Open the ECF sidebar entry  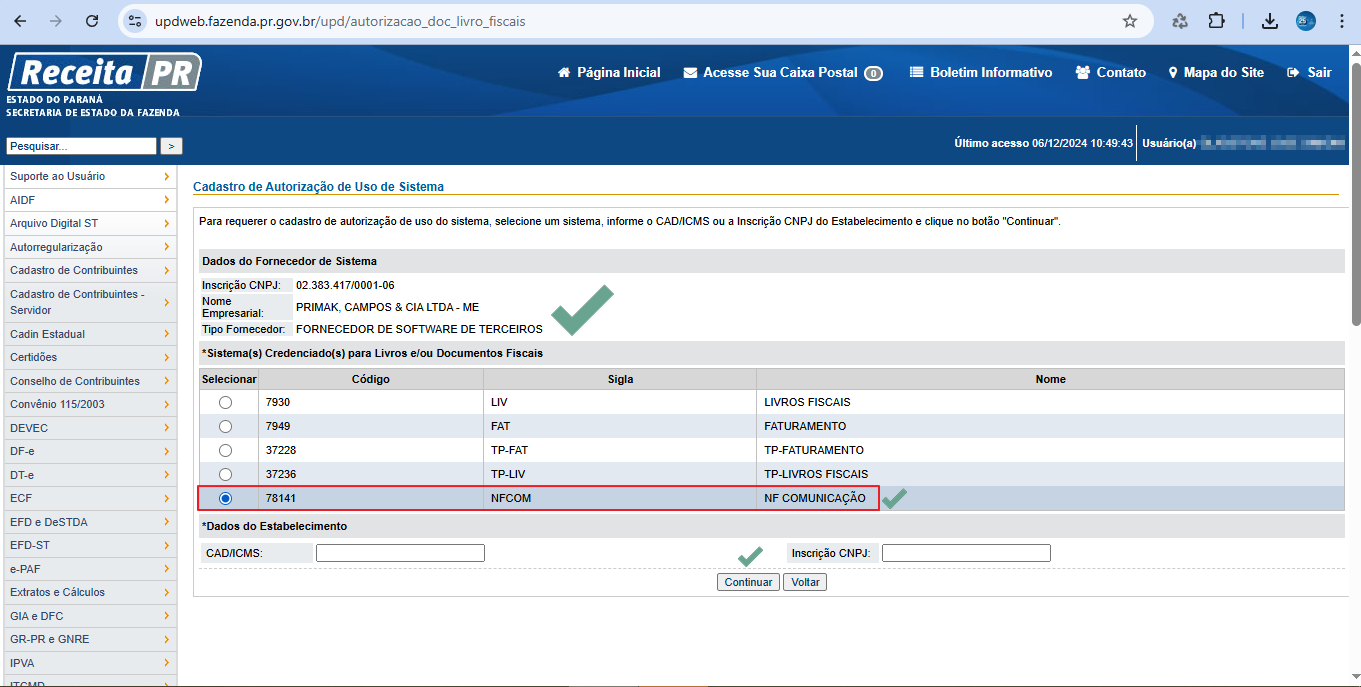coord(89,498)
